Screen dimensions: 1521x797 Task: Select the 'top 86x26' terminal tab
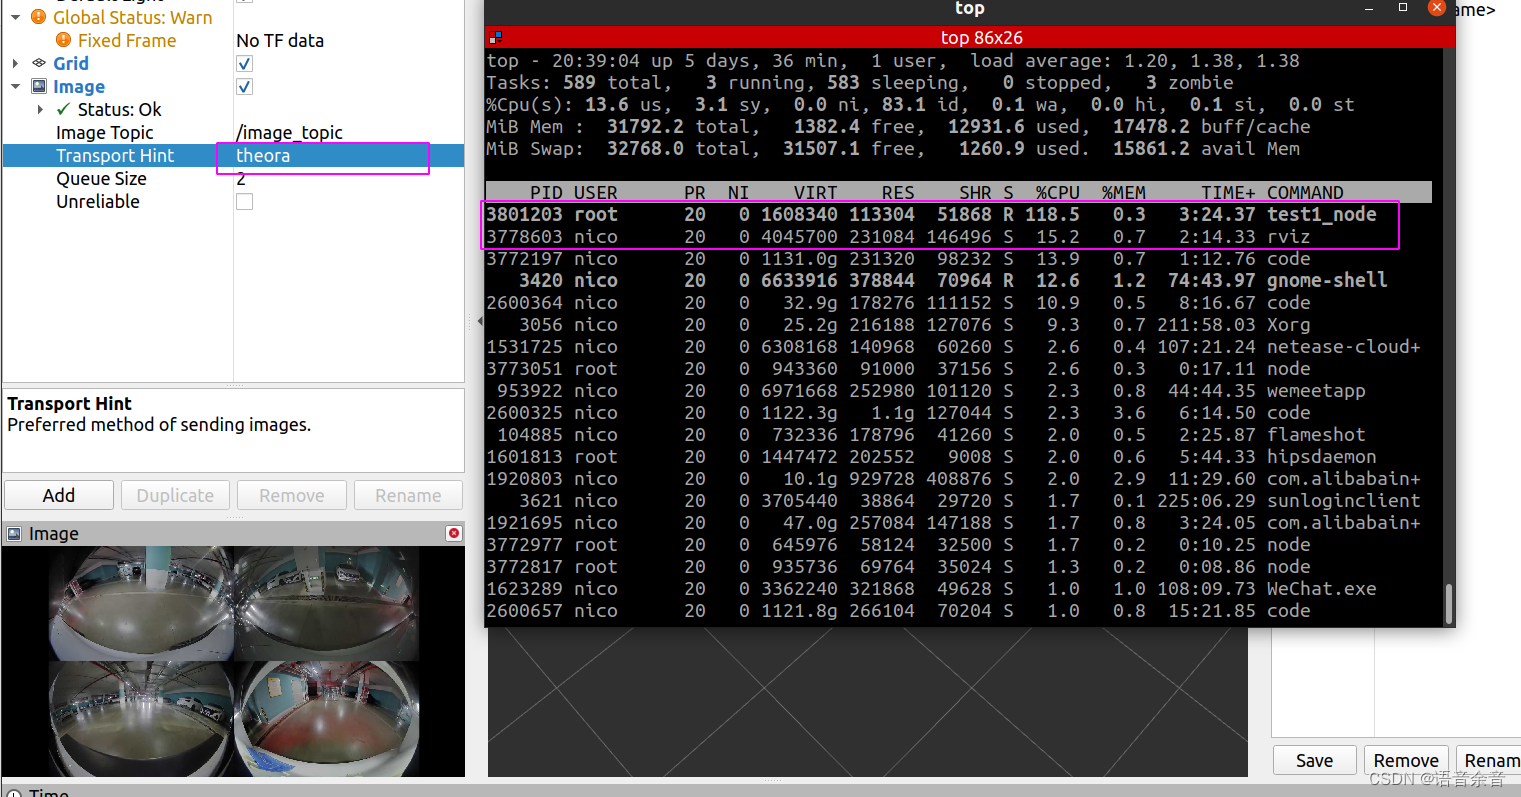[970, 38]
